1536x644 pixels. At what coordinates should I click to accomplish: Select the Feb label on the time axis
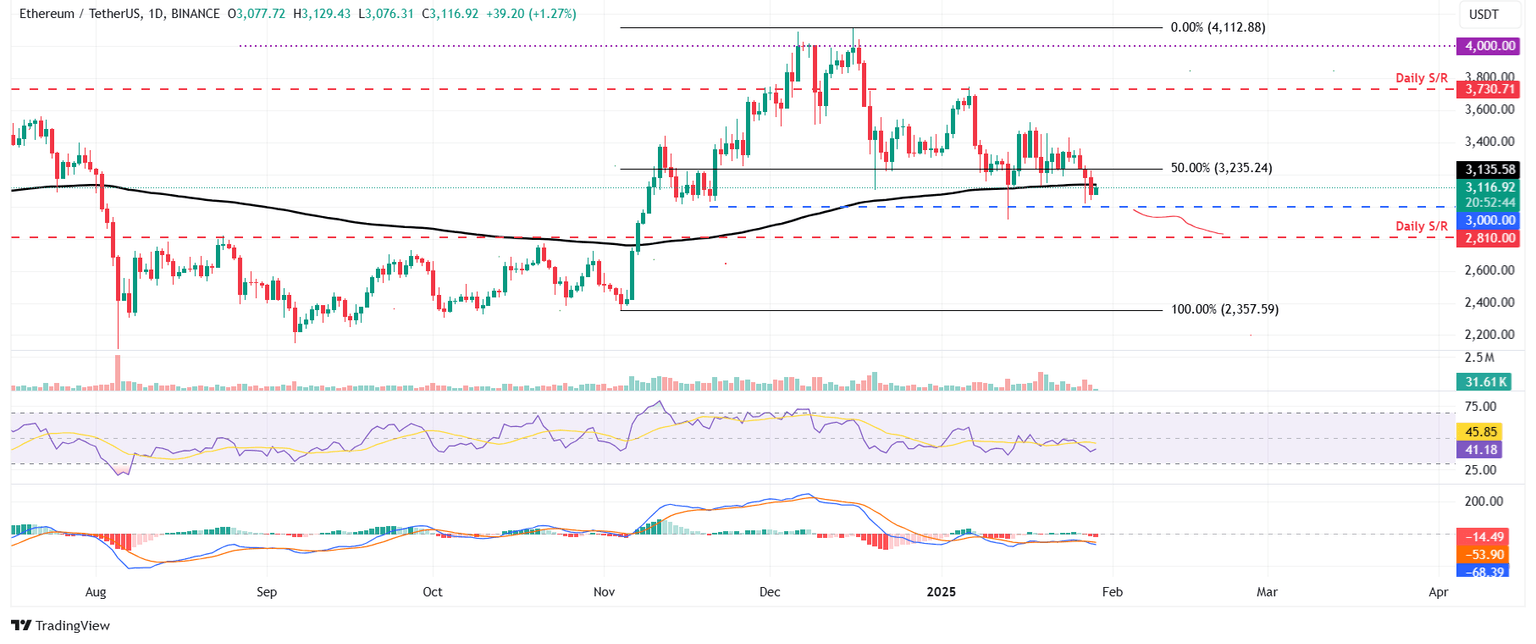coord(1111,591)
